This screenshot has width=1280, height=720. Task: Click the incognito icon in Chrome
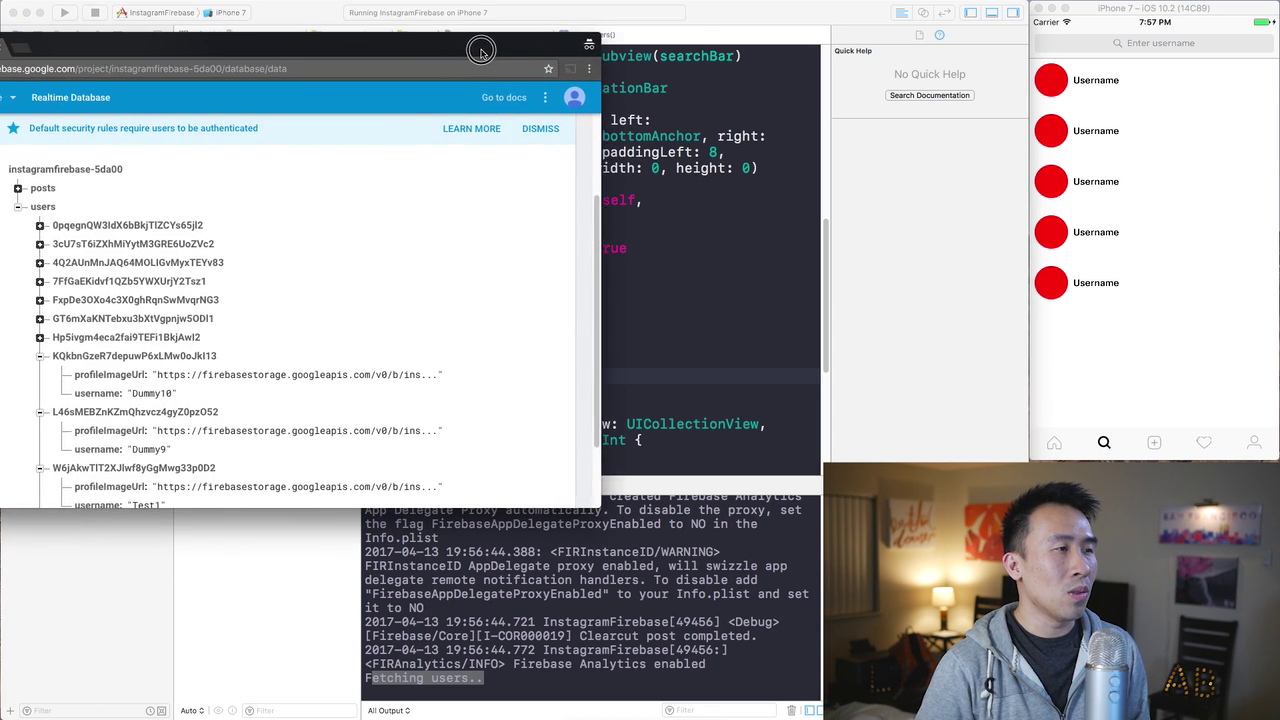589,45
